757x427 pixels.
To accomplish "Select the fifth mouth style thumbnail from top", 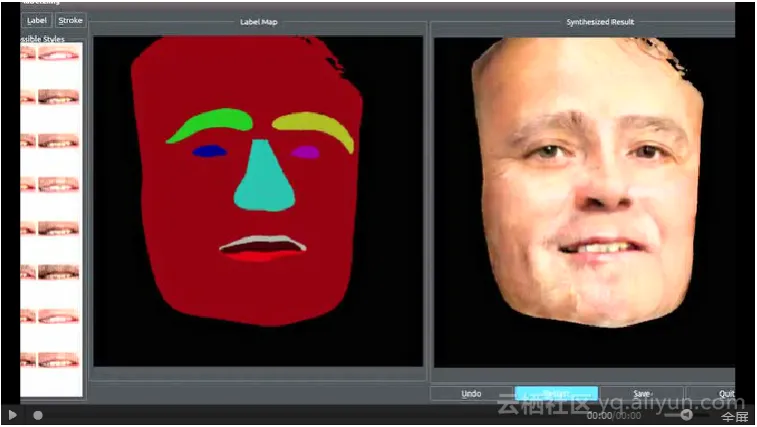I will [58, 228].
